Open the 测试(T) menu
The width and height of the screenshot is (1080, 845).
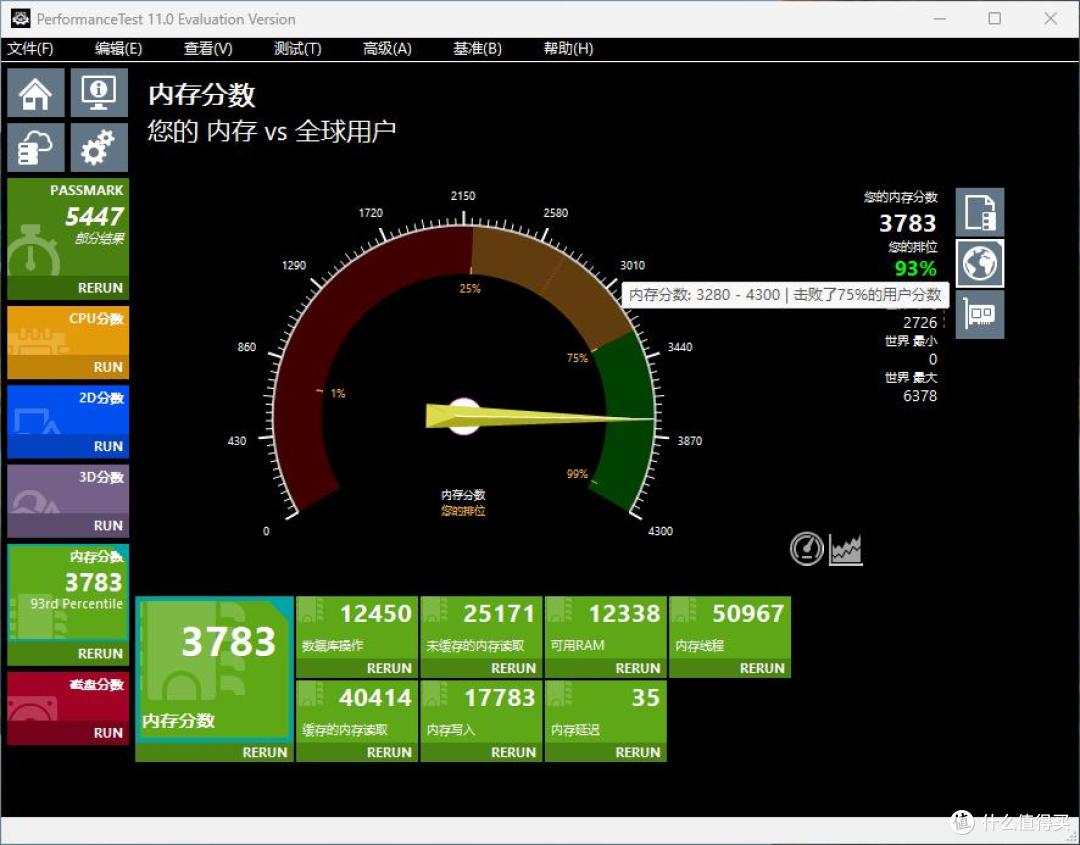[298, 49]
